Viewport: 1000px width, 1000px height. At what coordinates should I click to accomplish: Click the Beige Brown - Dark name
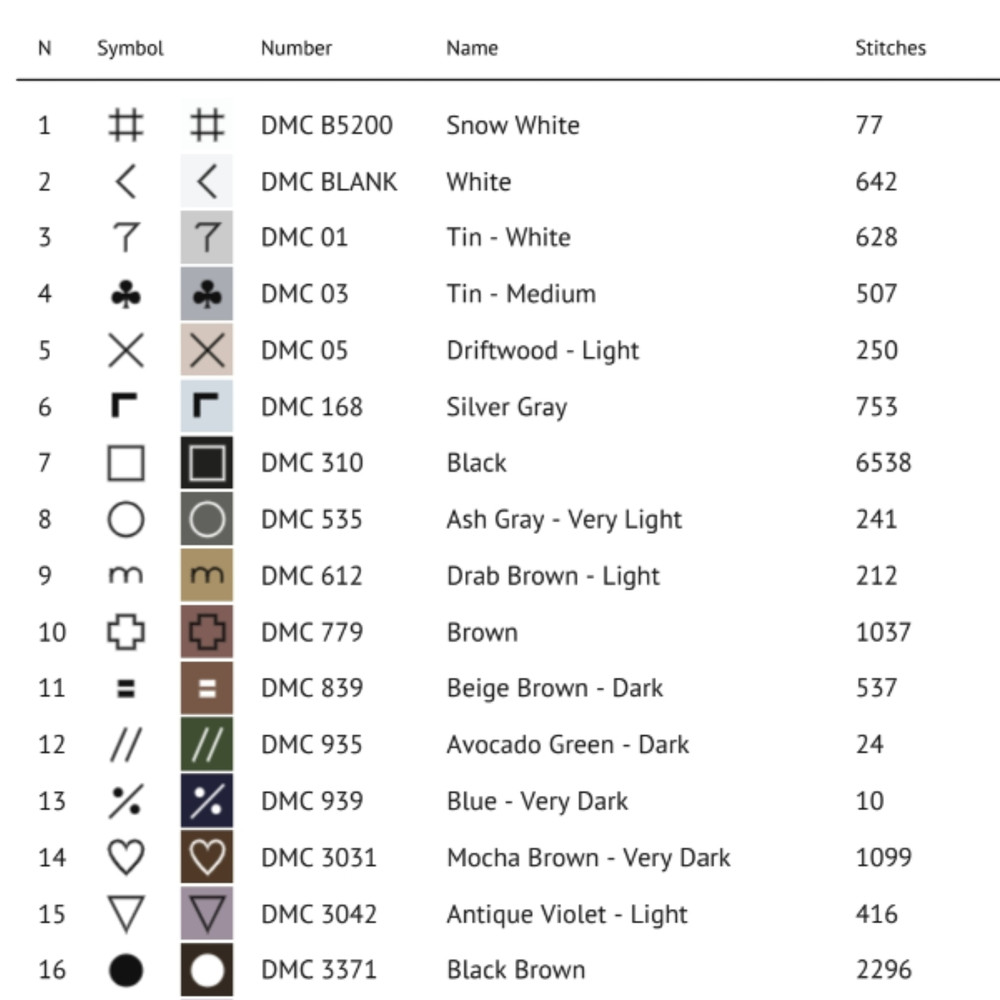click(554, 688)
